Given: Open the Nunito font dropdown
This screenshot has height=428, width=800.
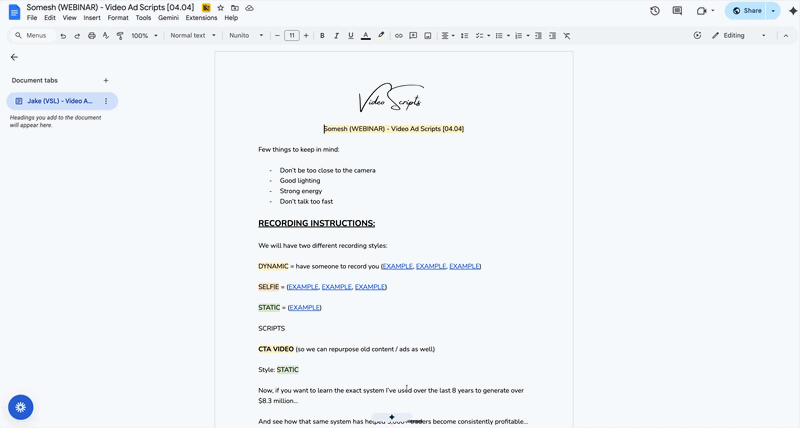Looking at the screenshot, I should click(246, 36).
